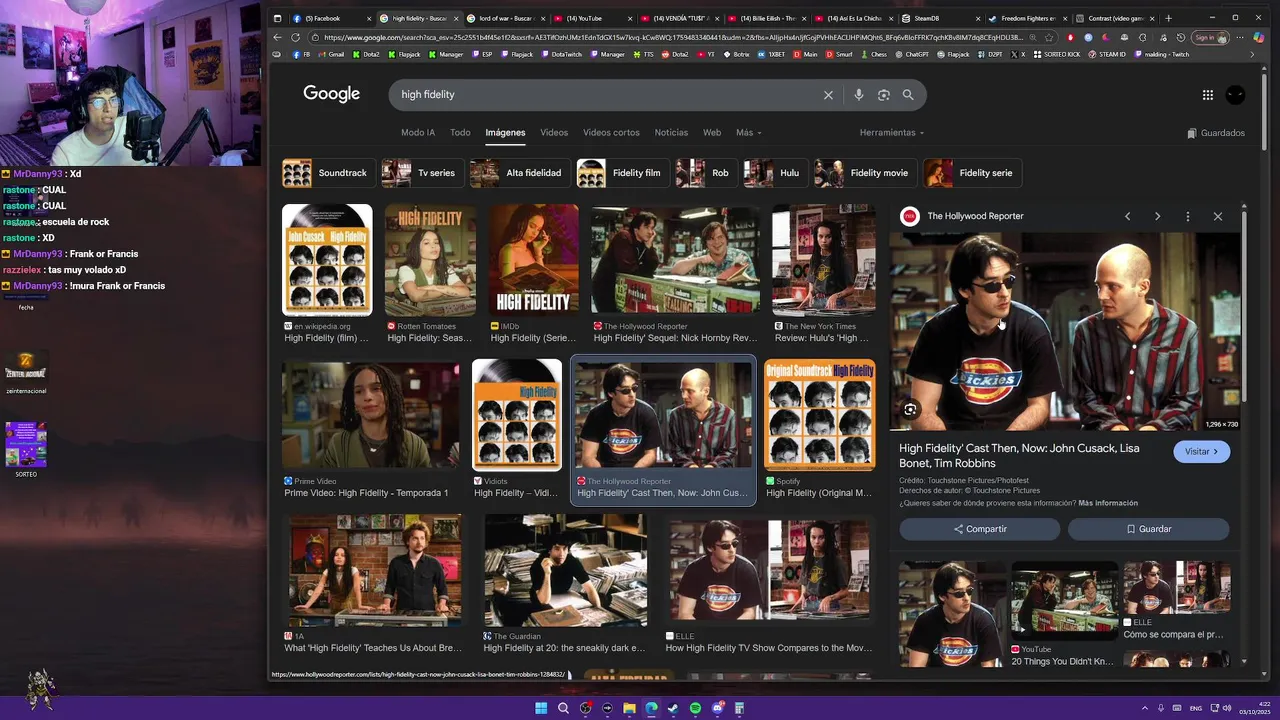Image resolution: width=1280 pixels, height=720 pixels.
Task: Reload the page in browser toolbar
Action: coord(296,37)
